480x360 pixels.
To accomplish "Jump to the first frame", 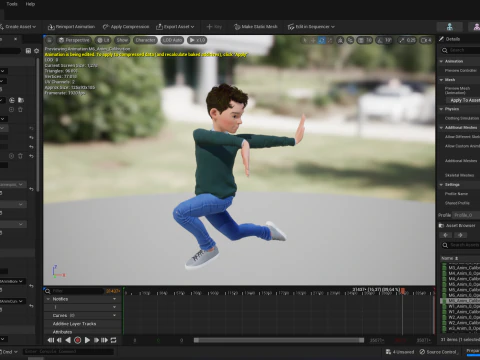I will (51, 340).
